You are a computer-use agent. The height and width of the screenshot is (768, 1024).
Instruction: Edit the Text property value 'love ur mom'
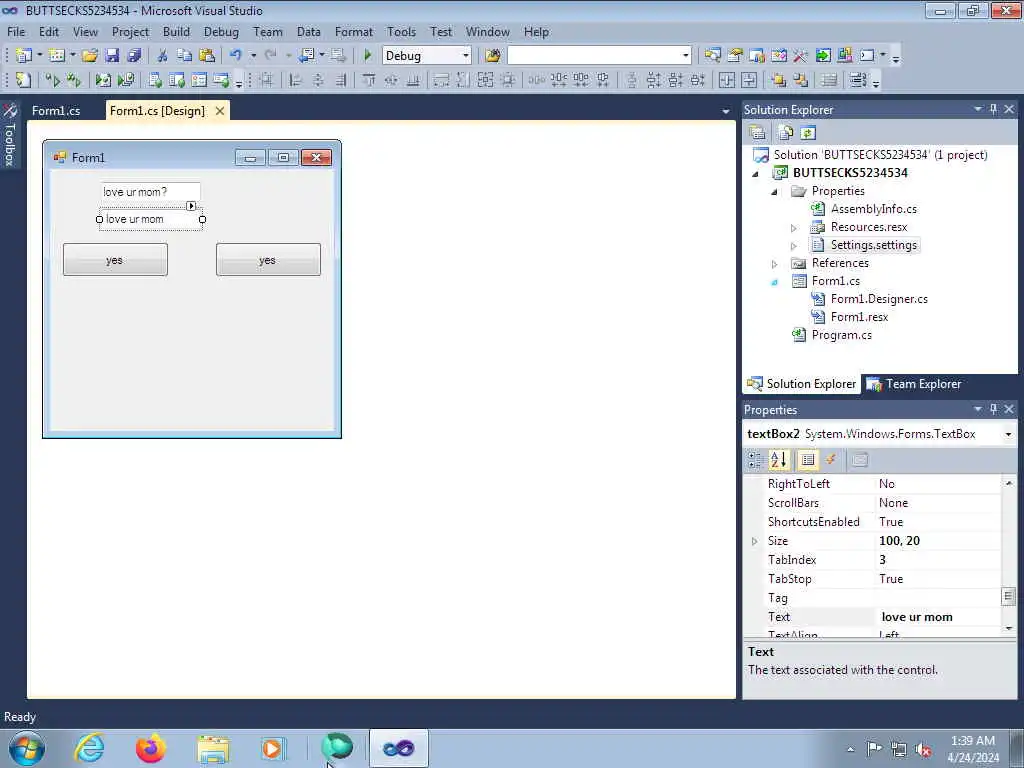click(x=938, y=616)
